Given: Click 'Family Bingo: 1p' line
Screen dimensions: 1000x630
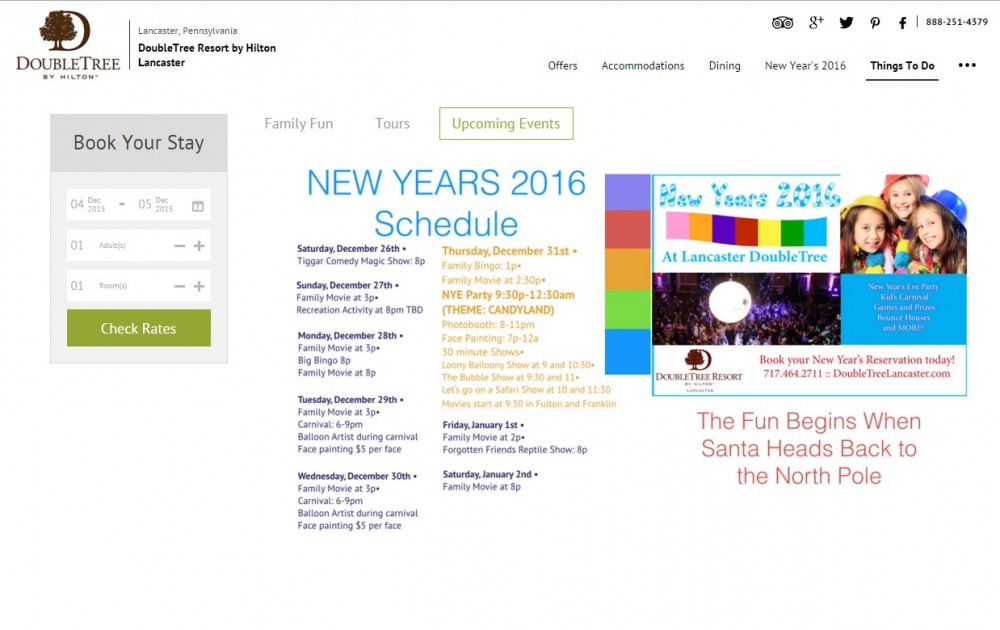Looking at the screenshot, I should pyautogui.click(x=482, y=266).
